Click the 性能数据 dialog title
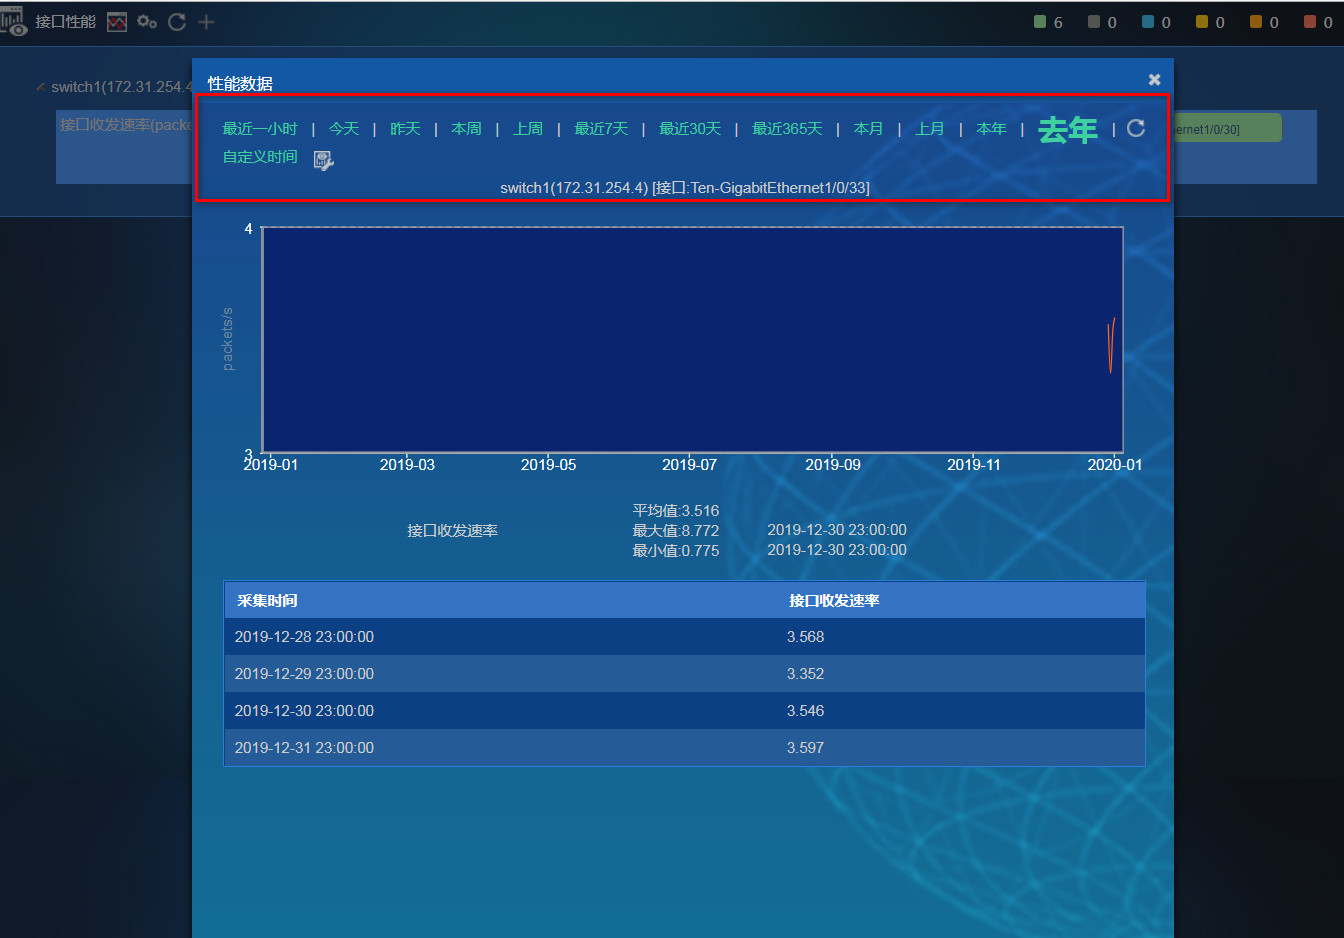 click(240, 83)
